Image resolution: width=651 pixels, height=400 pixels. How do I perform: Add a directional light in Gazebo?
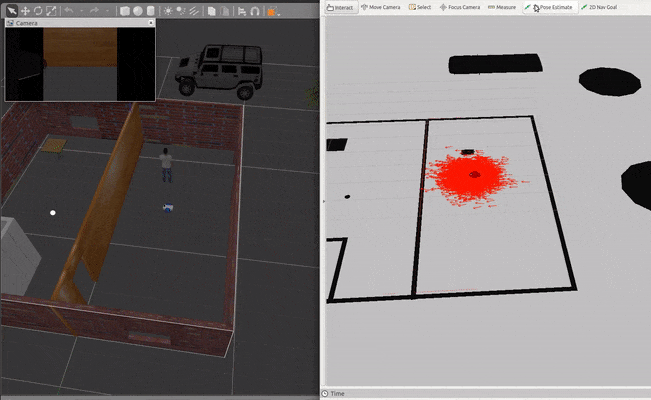click(x=193, y=11)
